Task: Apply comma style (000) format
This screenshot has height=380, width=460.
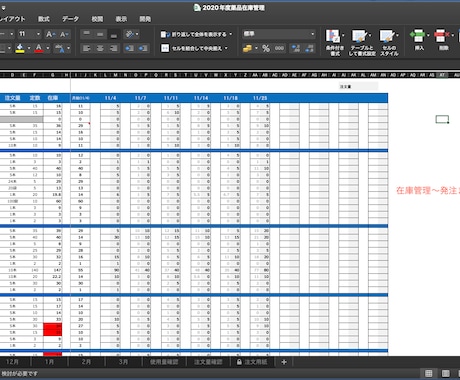Action: point(279,49)
